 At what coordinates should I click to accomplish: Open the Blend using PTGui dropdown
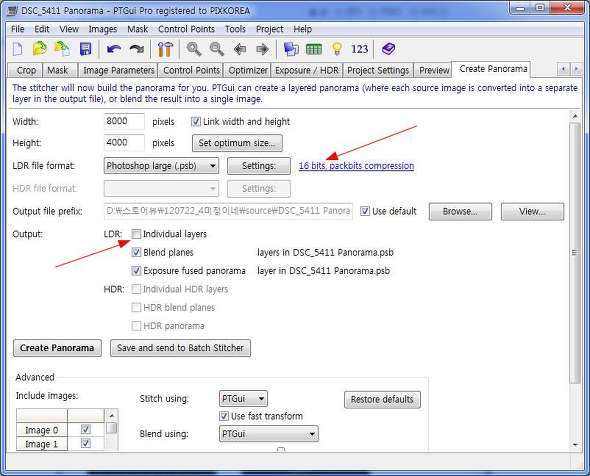tap(268, 434)
